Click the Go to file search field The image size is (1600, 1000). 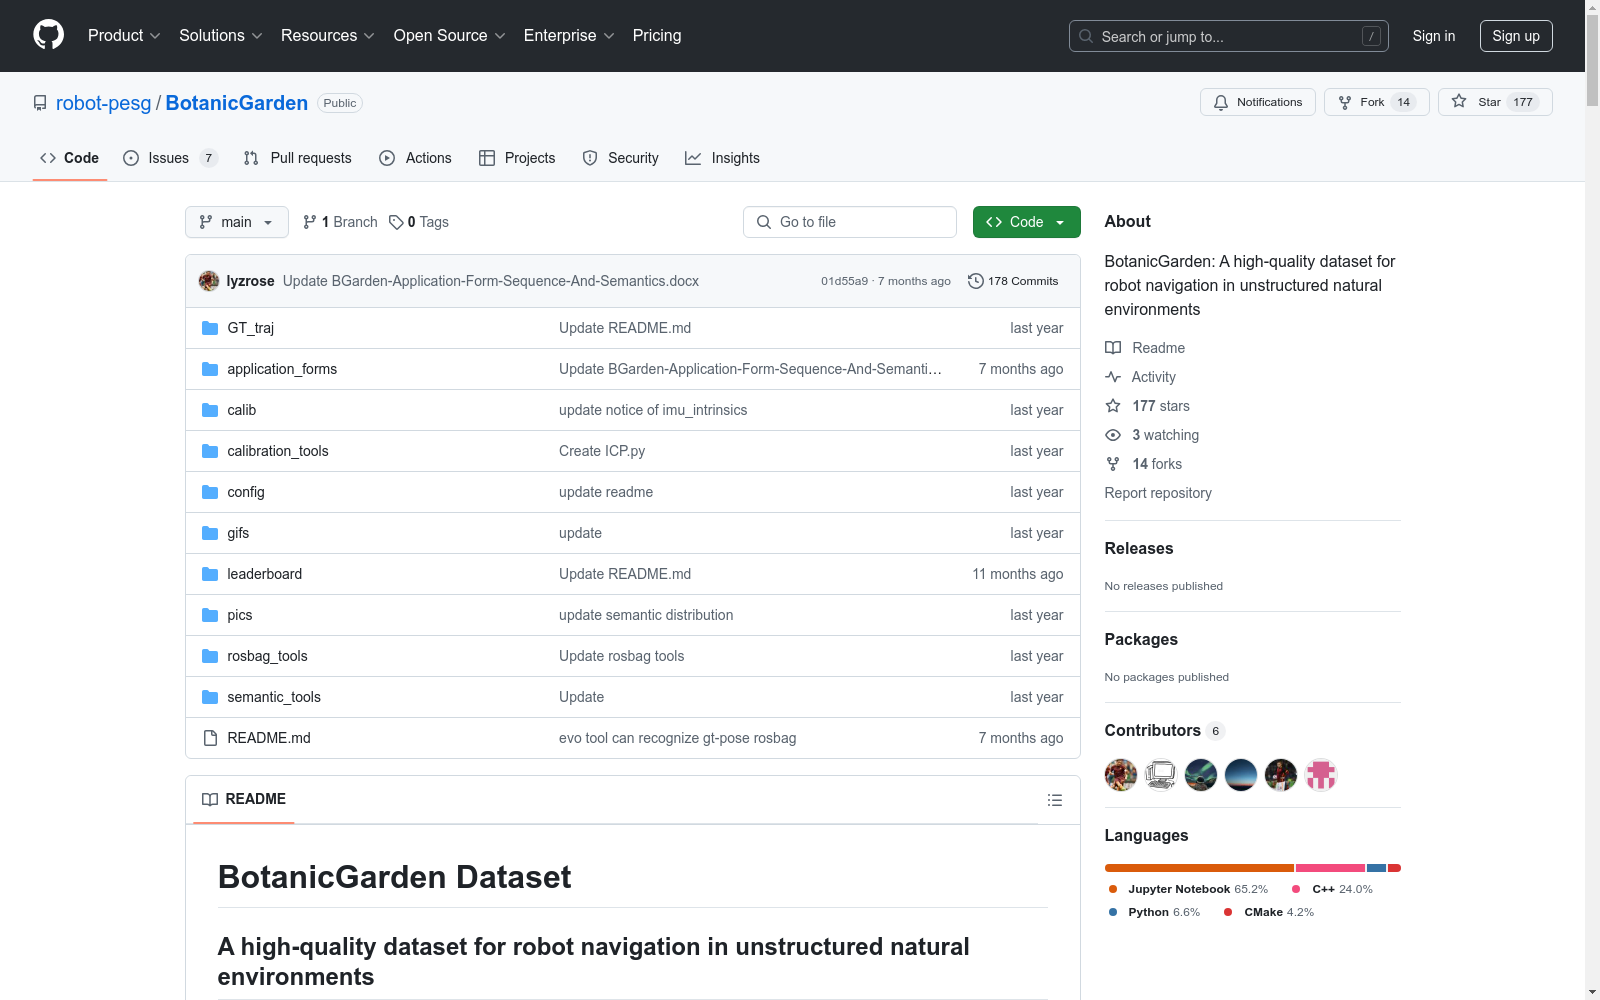tap(850, 222)
